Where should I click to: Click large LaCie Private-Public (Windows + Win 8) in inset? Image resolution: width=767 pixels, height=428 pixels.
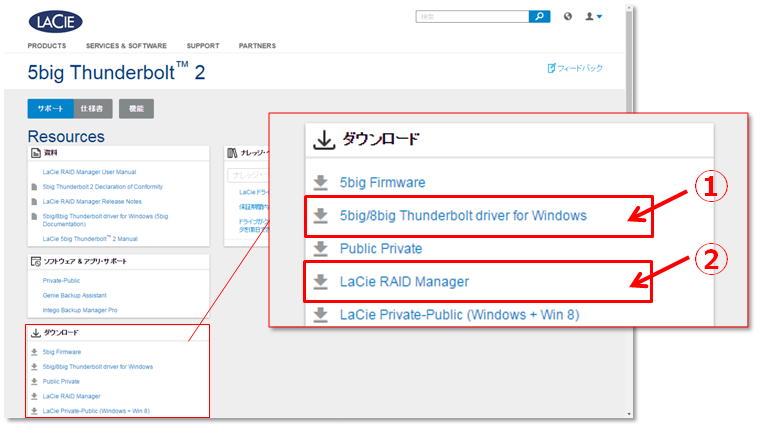pyautogui.click(x=459, y=315)
